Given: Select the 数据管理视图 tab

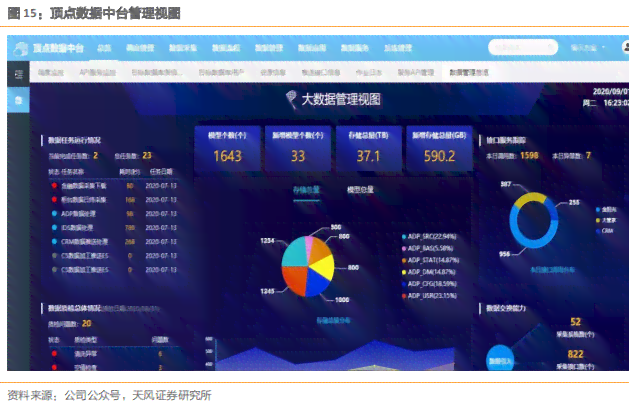Looking at the screenshot, I should tap(469, 73).
